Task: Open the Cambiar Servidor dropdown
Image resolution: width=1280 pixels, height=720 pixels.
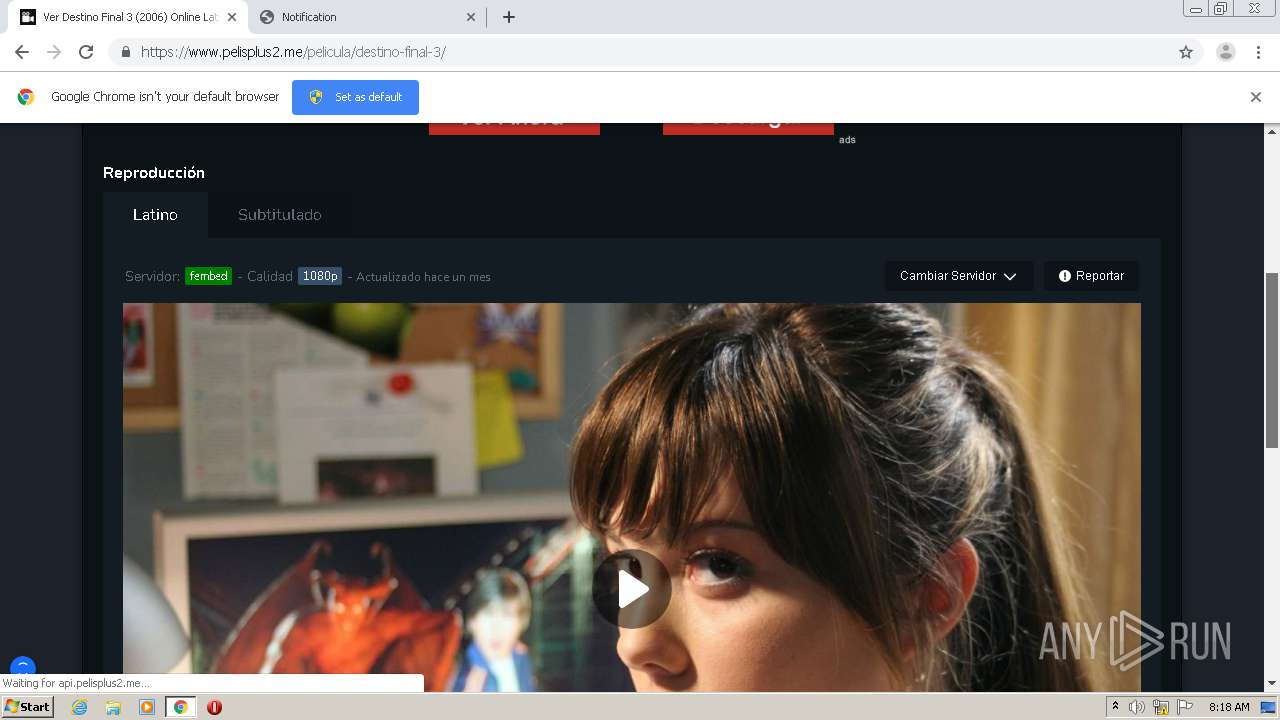Action: 958,276
